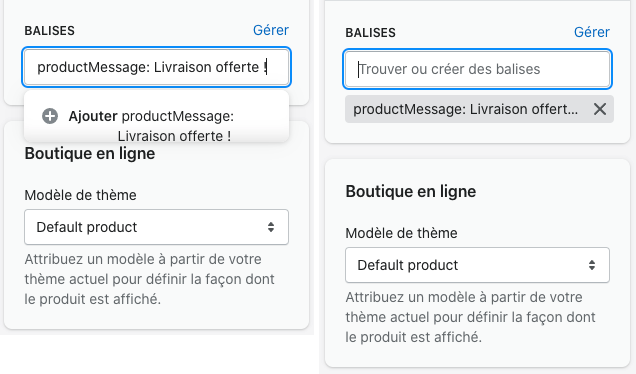Click the plus icon beside Ajouter suggestion

click(x=50, y=116)
